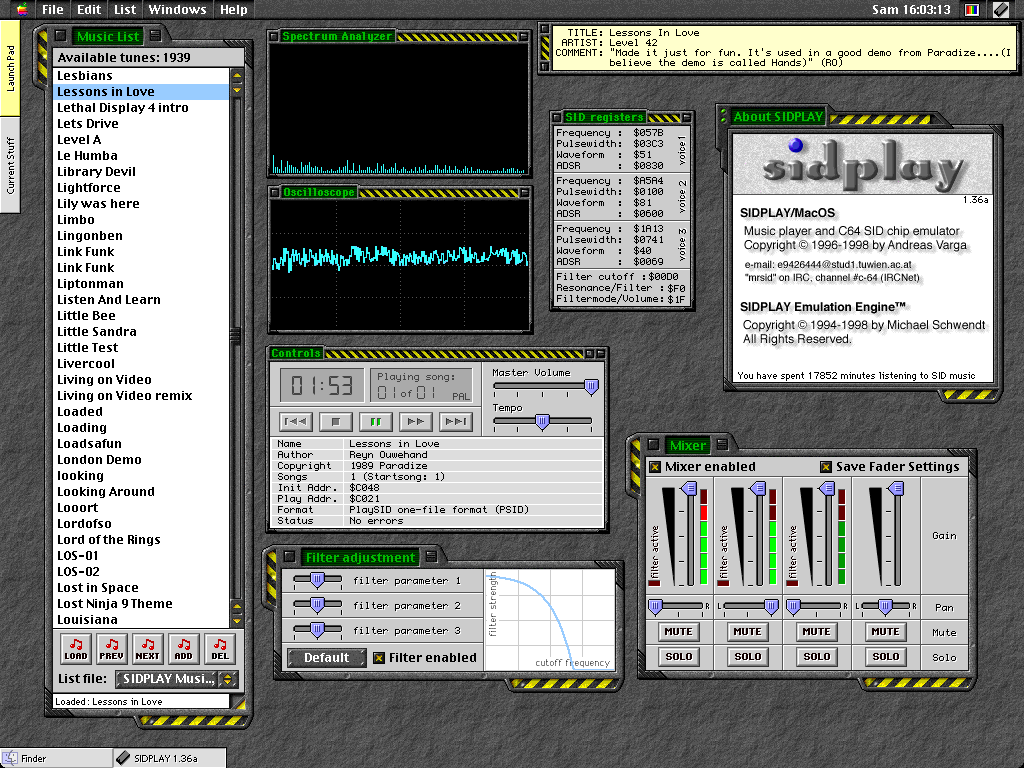
Task: Mute the first mixer channel
Action: click(679, 632)
